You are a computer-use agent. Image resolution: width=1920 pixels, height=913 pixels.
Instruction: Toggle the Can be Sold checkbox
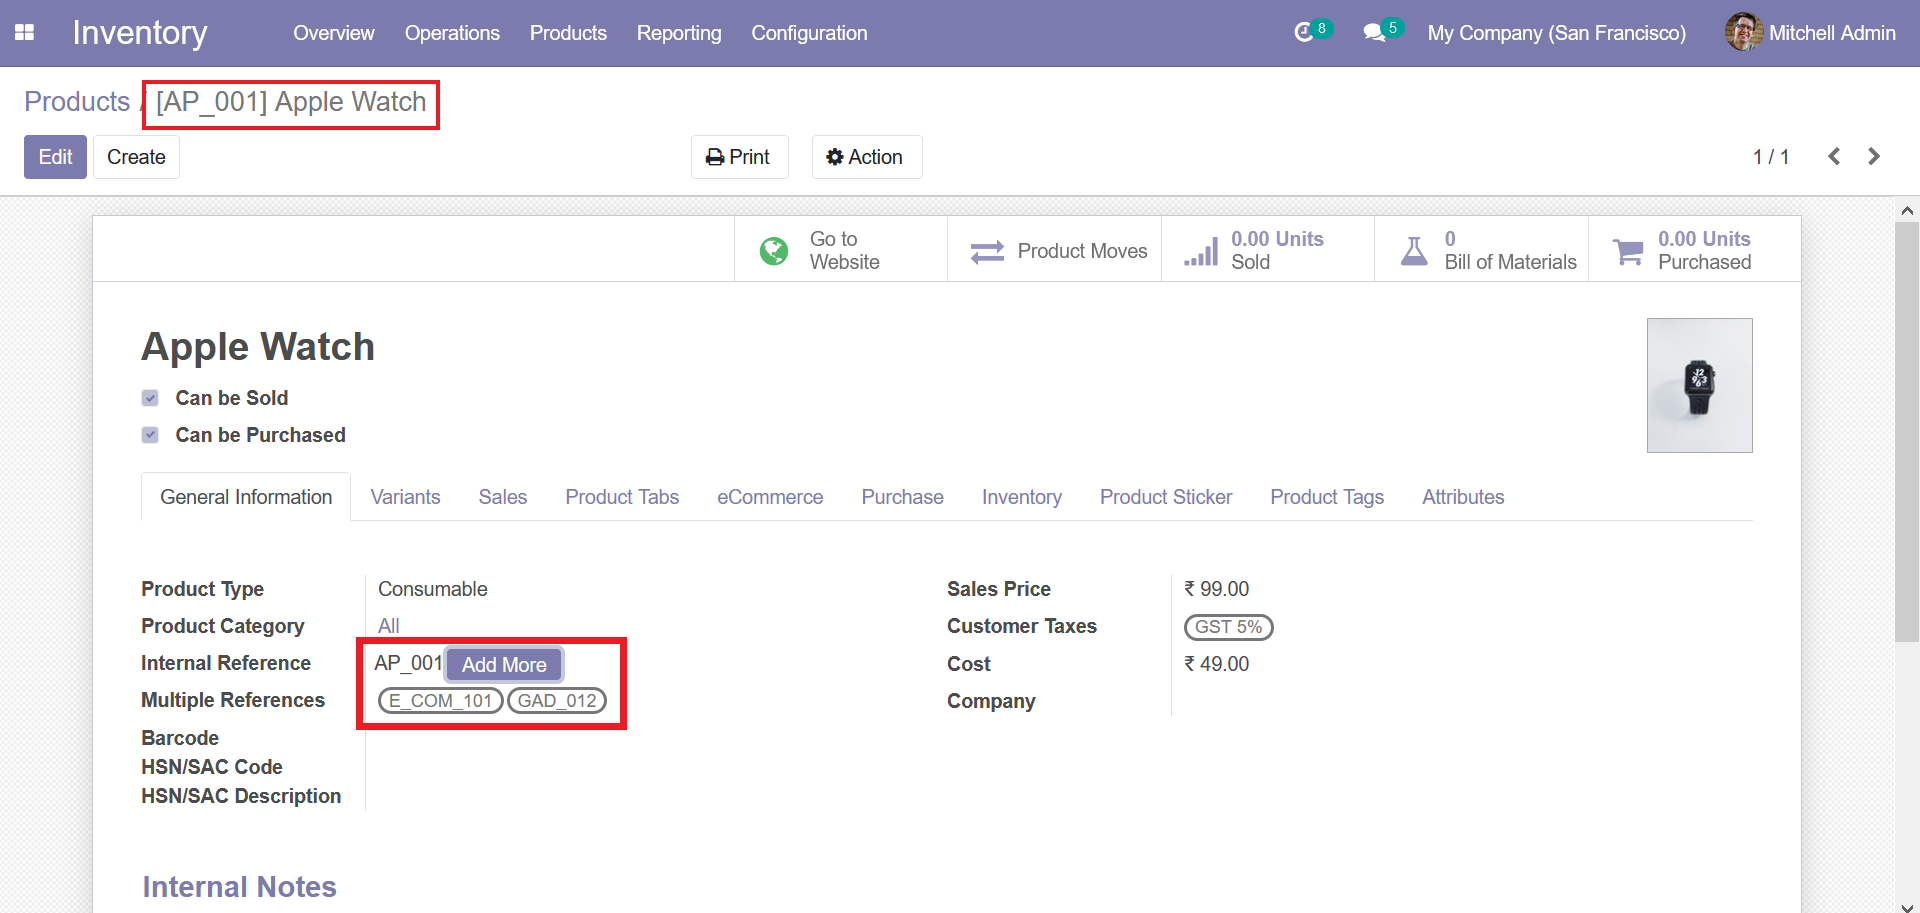point(150,398)
